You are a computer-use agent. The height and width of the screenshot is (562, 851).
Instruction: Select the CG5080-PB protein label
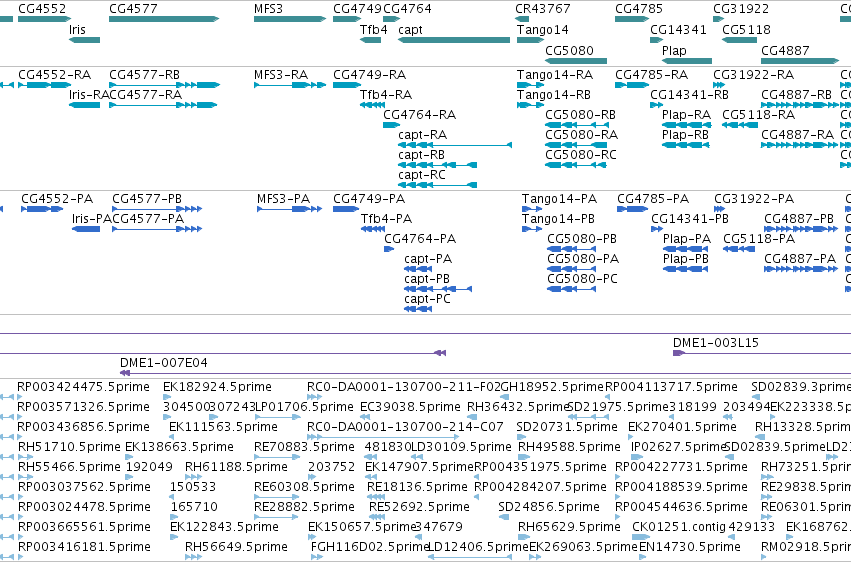pos(582,239)
